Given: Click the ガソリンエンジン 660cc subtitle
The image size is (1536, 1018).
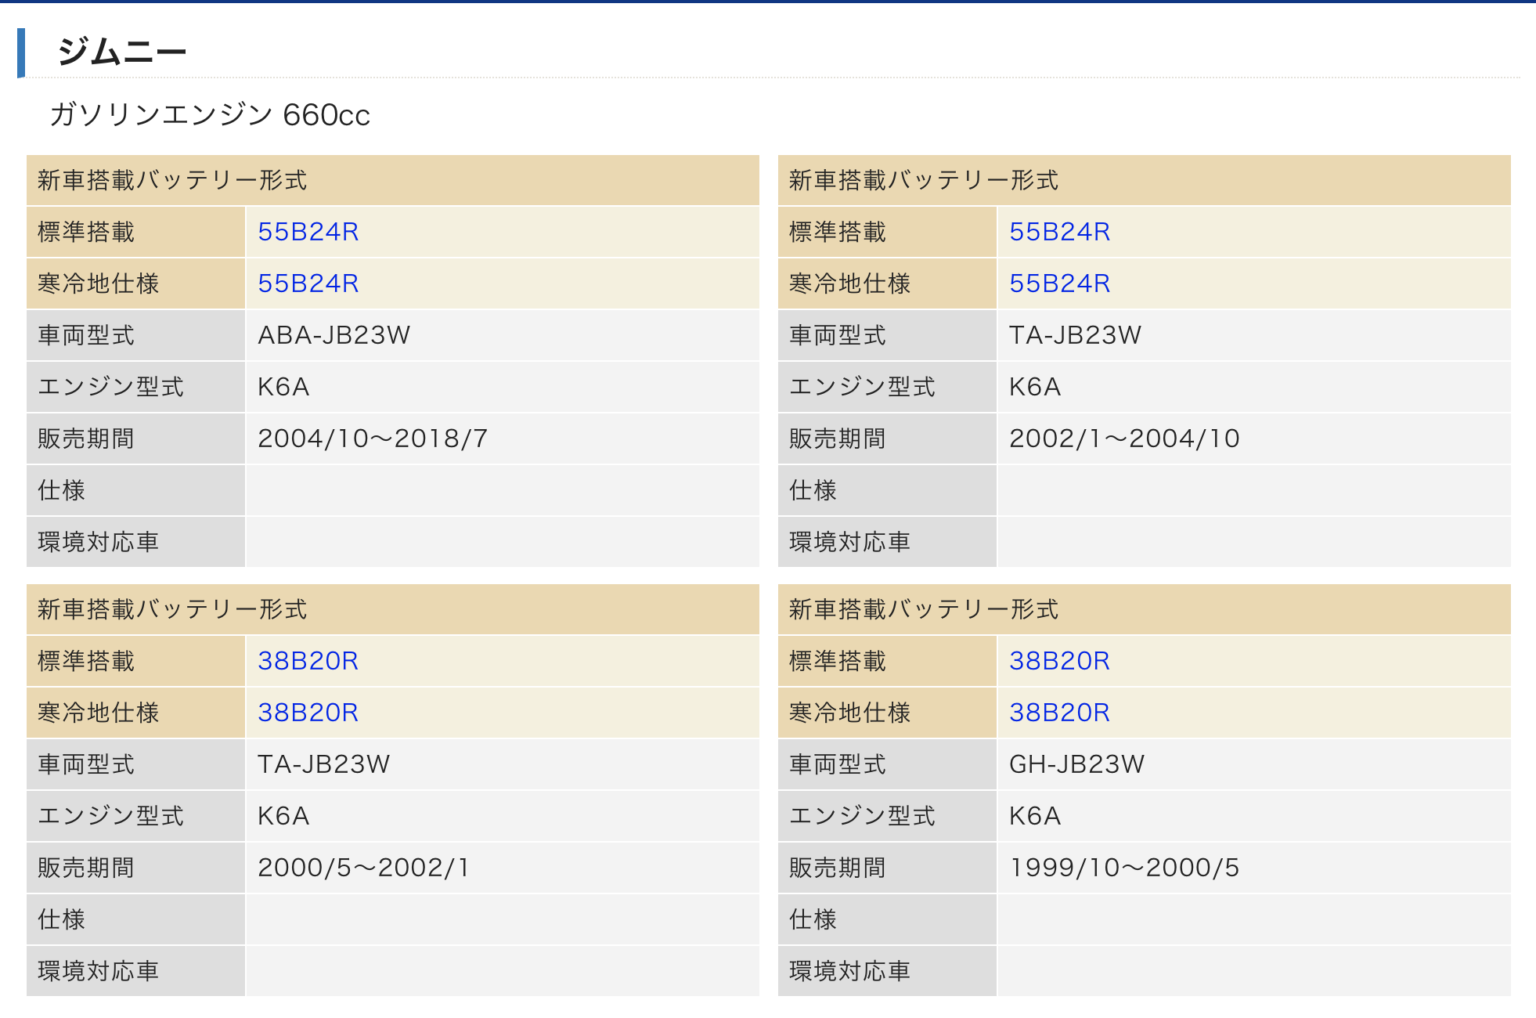Looking at the screenshot, I should [210, 115].
